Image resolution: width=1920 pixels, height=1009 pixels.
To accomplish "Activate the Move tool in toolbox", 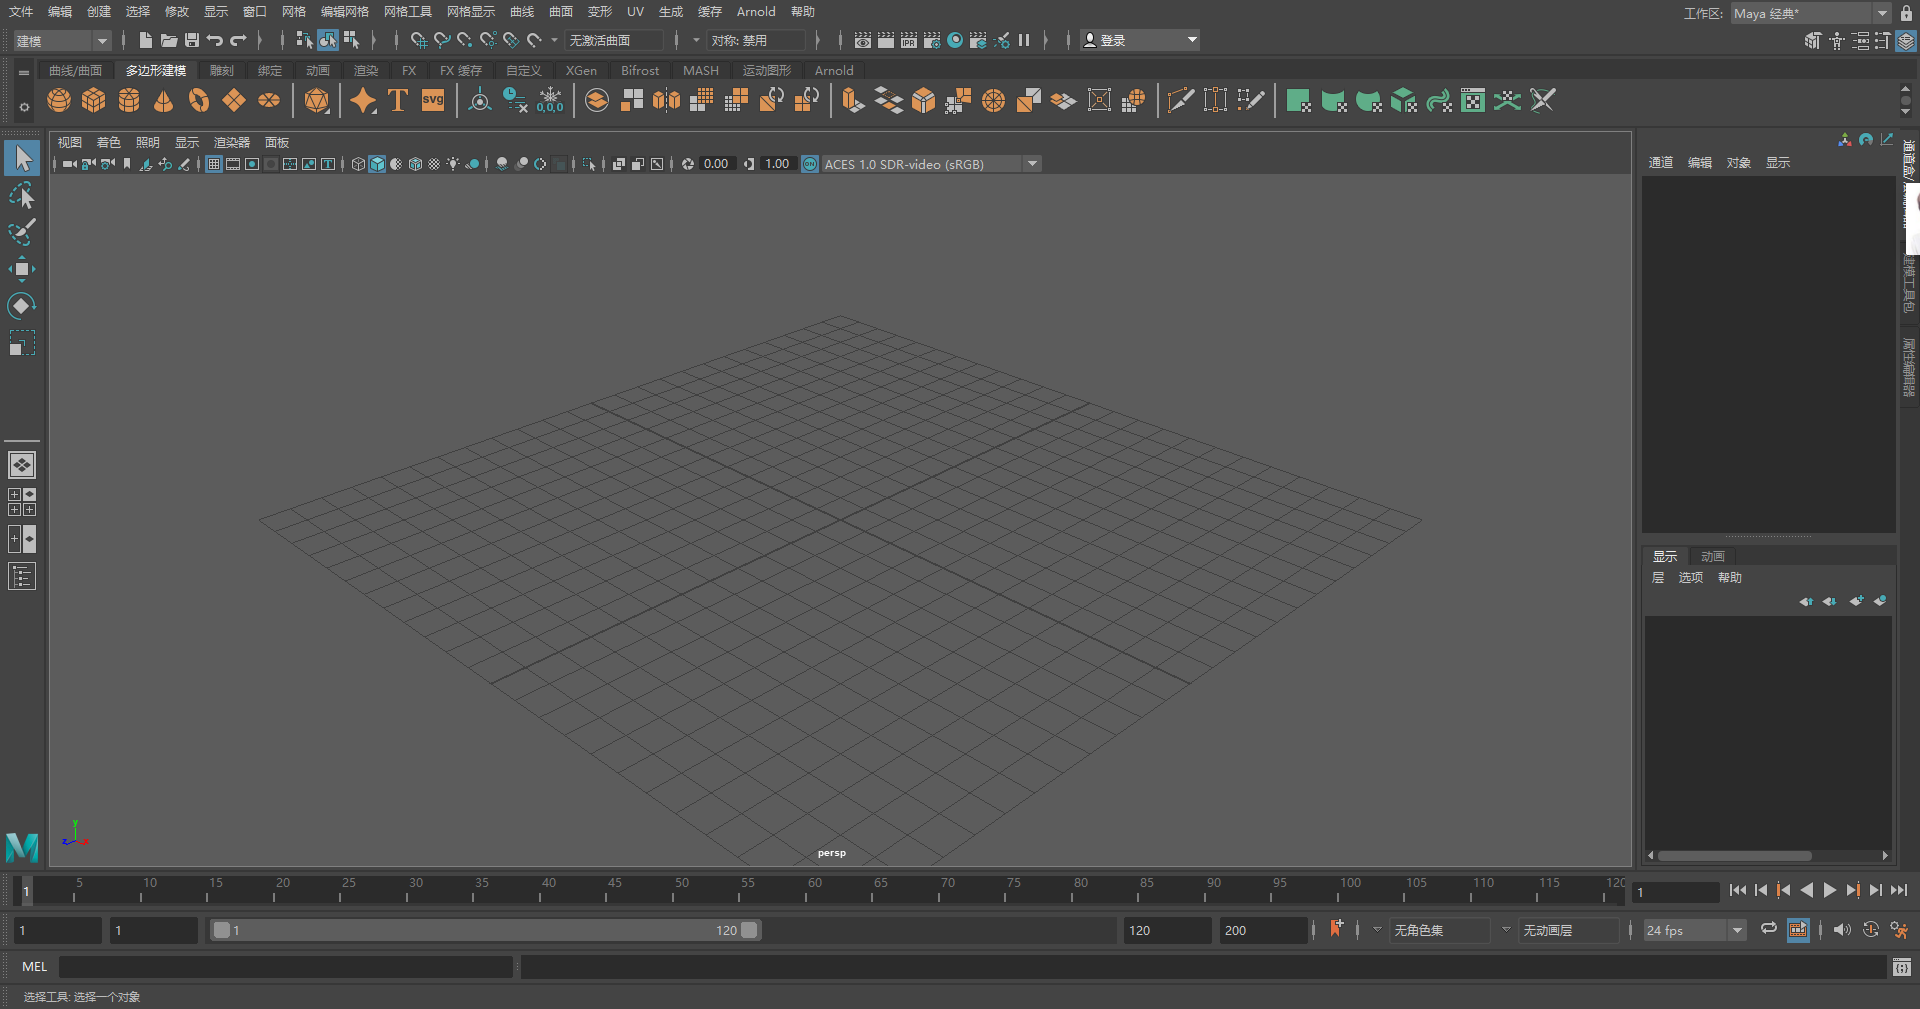I will [x=21, y=269].
